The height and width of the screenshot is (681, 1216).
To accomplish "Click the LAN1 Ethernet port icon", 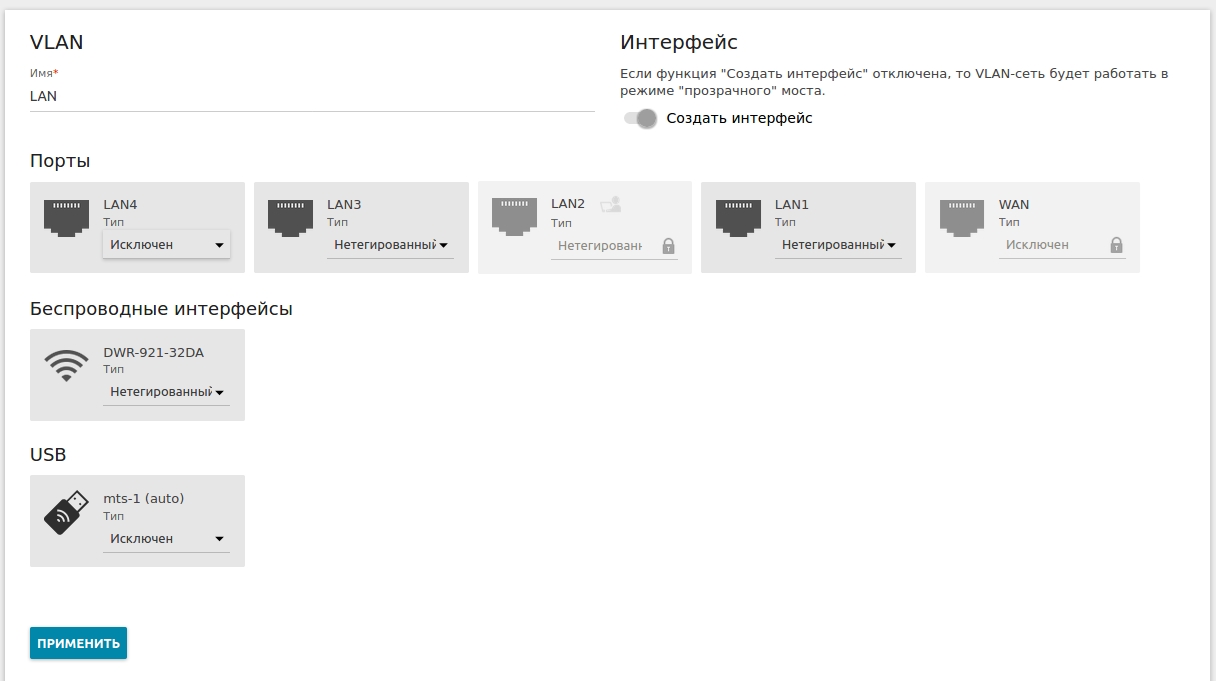I will tap(738, 218).
